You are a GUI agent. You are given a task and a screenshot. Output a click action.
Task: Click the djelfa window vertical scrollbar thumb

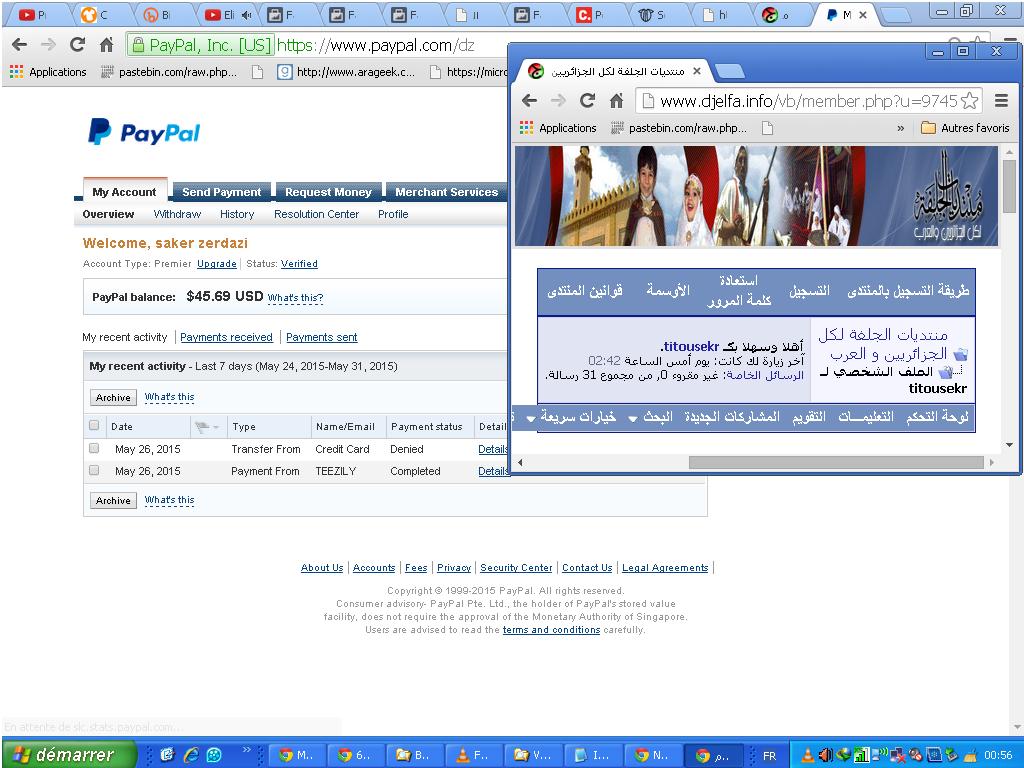pyautogui.click(x=1009, y=187)
